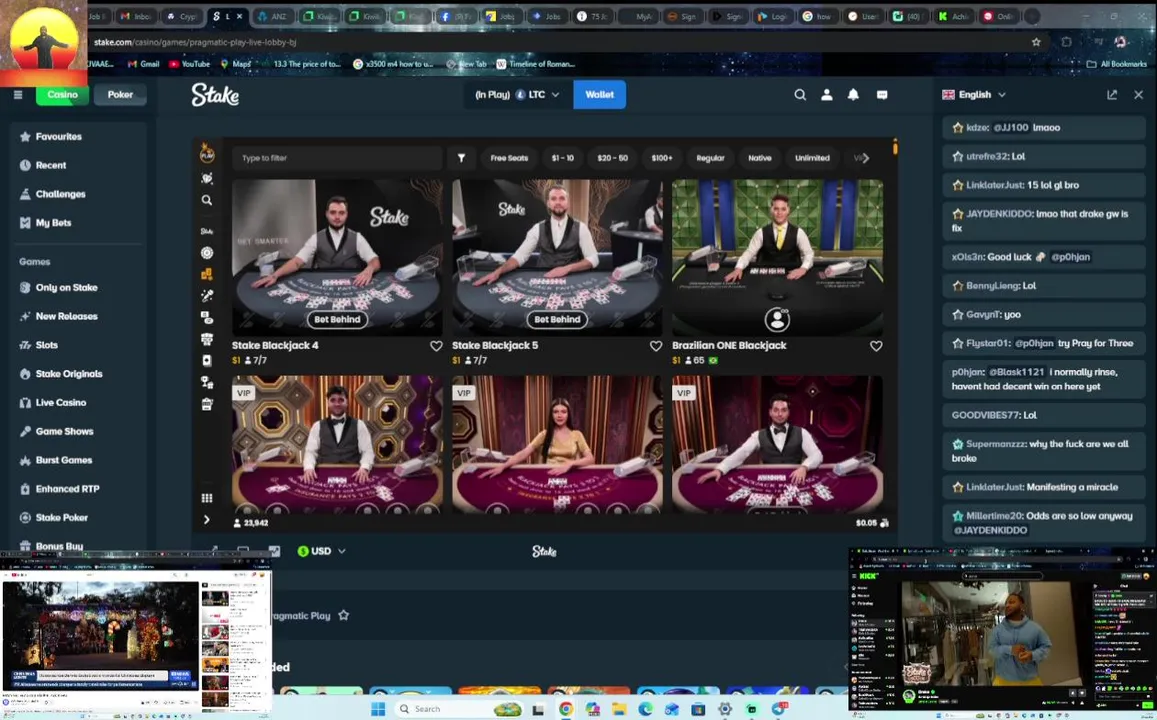Open Recent in the sidebar
Screen dimensions: 1157x720
pyautogui.click(x=76, y=165)
